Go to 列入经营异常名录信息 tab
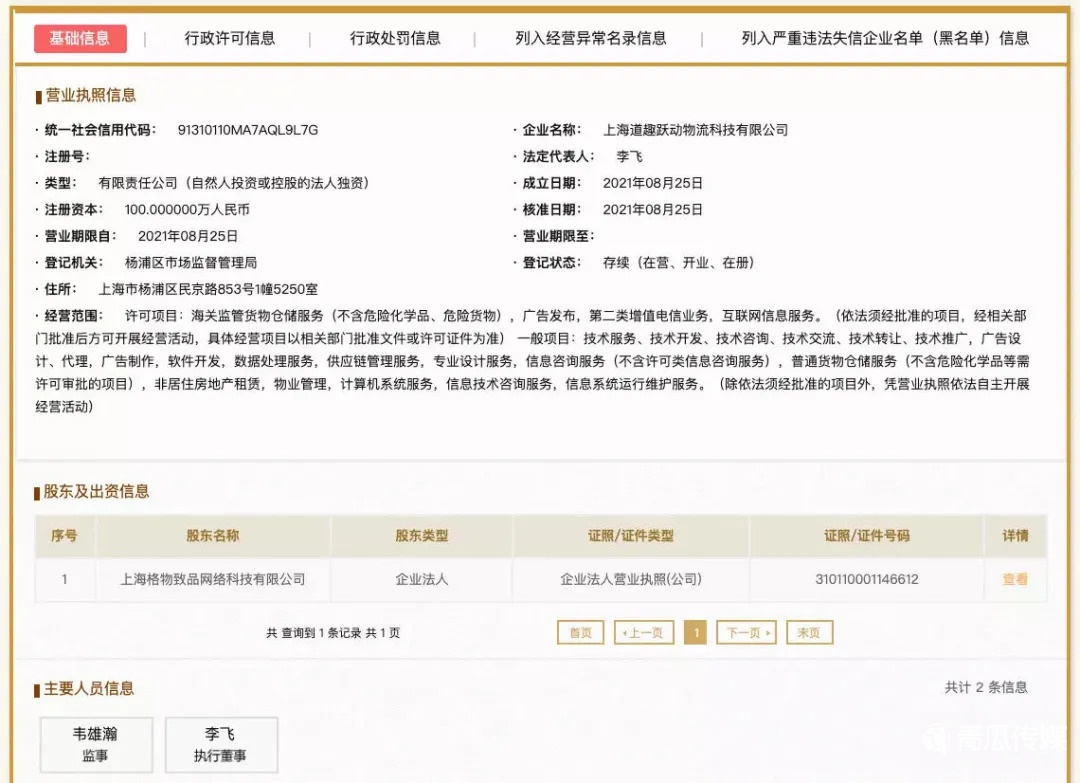 click(x=590, y=39)
